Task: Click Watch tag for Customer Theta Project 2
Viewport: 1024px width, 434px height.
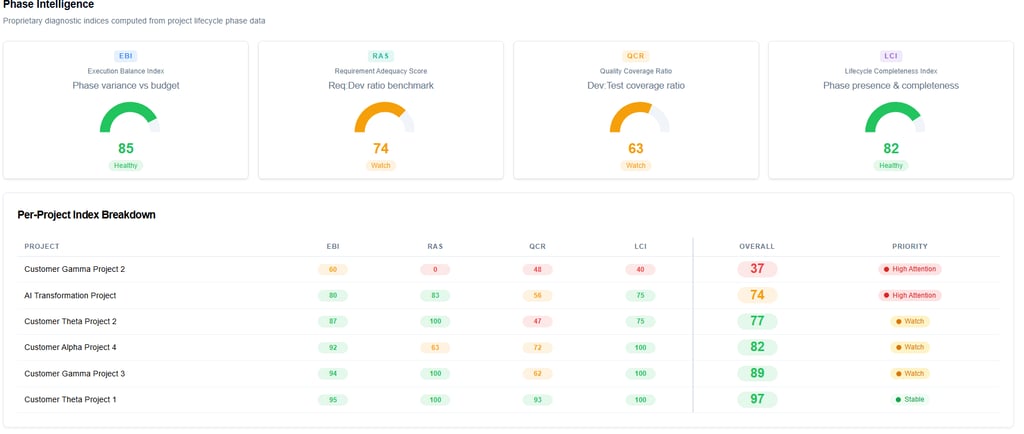Action: [x=910, y=321]
